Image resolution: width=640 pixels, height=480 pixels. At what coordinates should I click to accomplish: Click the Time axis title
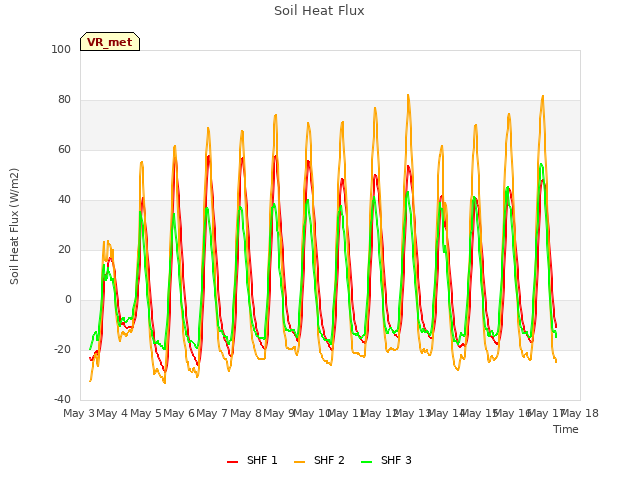pyautogui.click(x=566, y=429)
